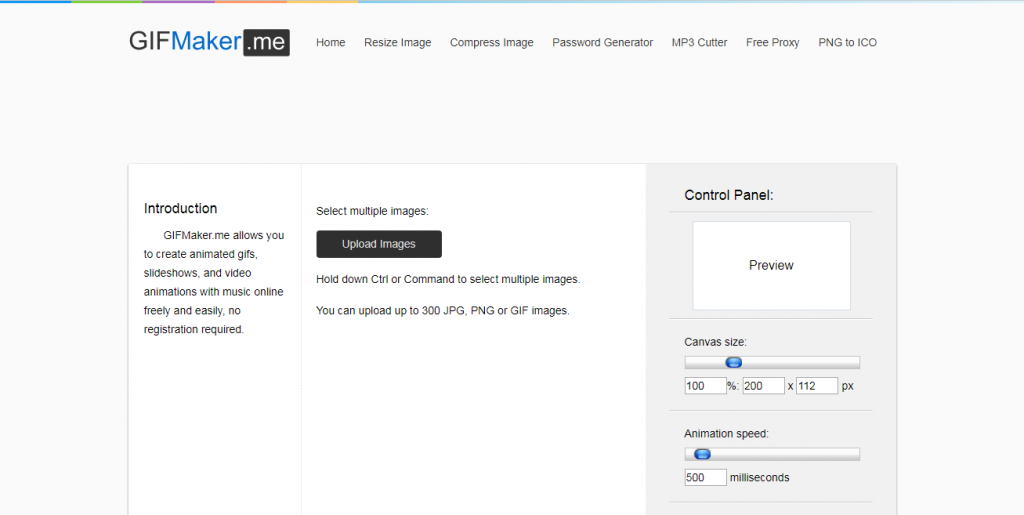
Task: Click the Control Panel heading
Action: [729, 195]
